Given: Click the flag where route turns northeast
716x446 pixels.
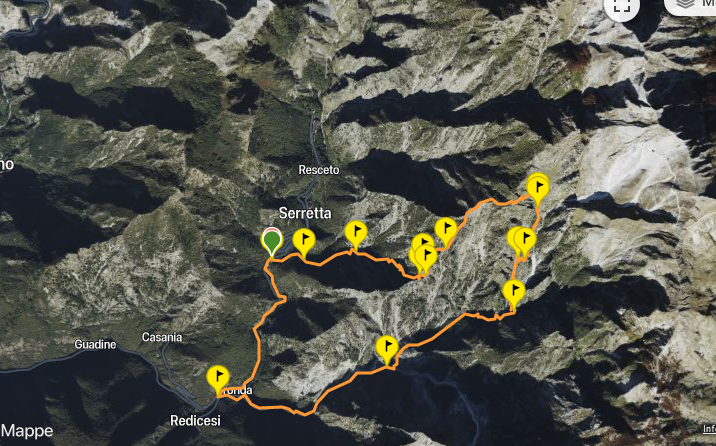Looking at the screenshot, I should 446,232.
